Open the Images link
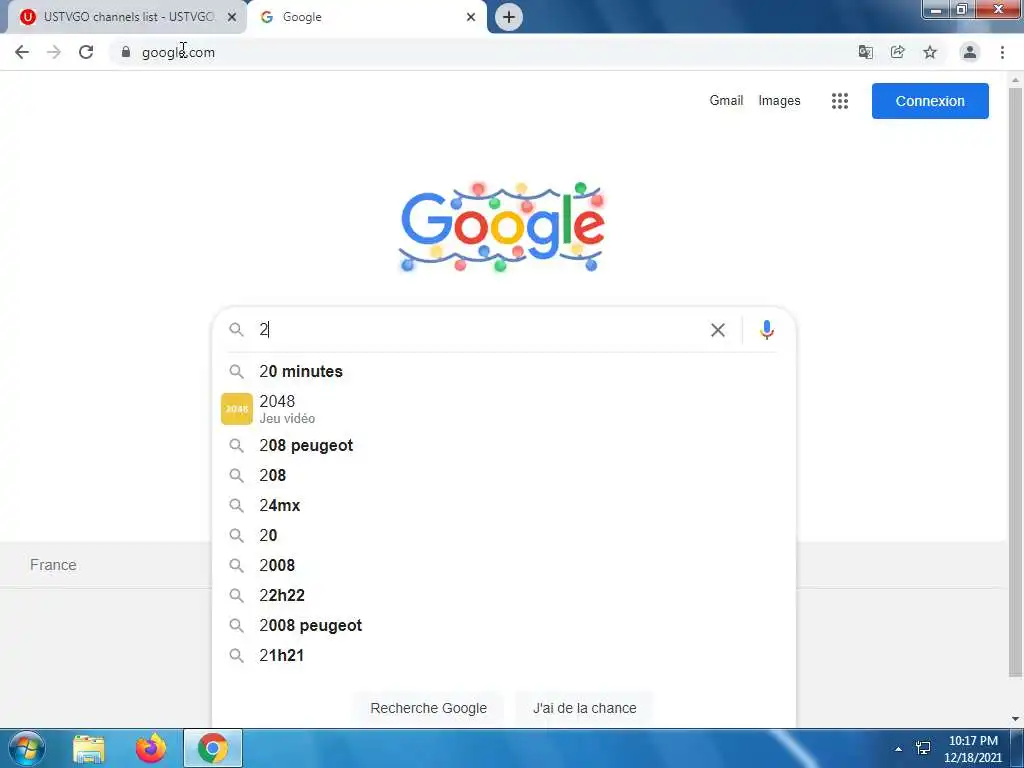Image resolution: width=1024 pixels, height=768 pixels. coord(779,101)
